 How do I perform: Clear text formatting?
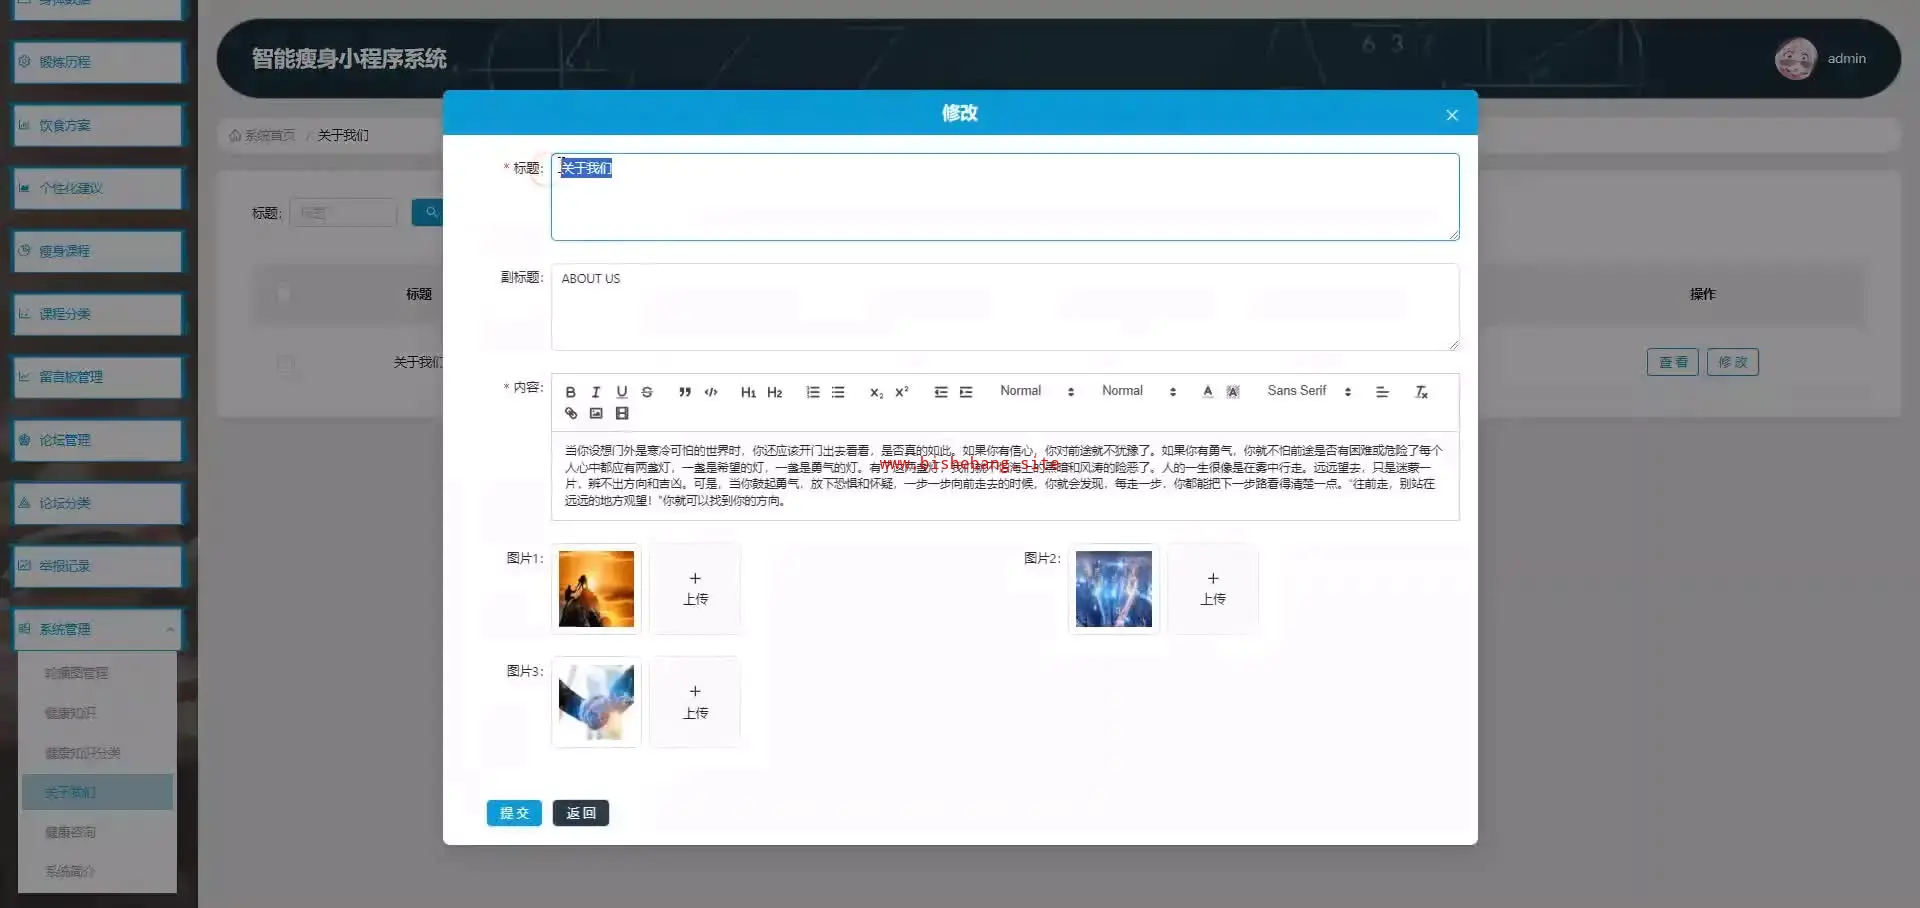(x=1421, y=392)
